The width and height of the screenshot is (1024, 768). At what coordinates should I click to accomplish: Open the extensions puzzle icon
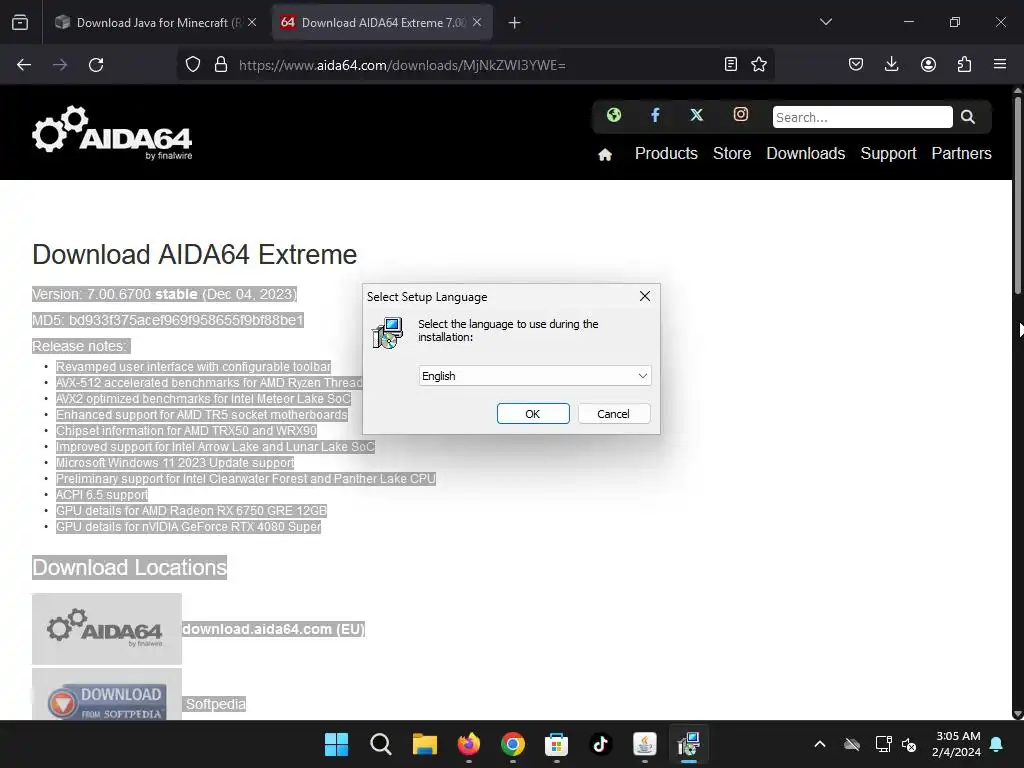point(965,64)
